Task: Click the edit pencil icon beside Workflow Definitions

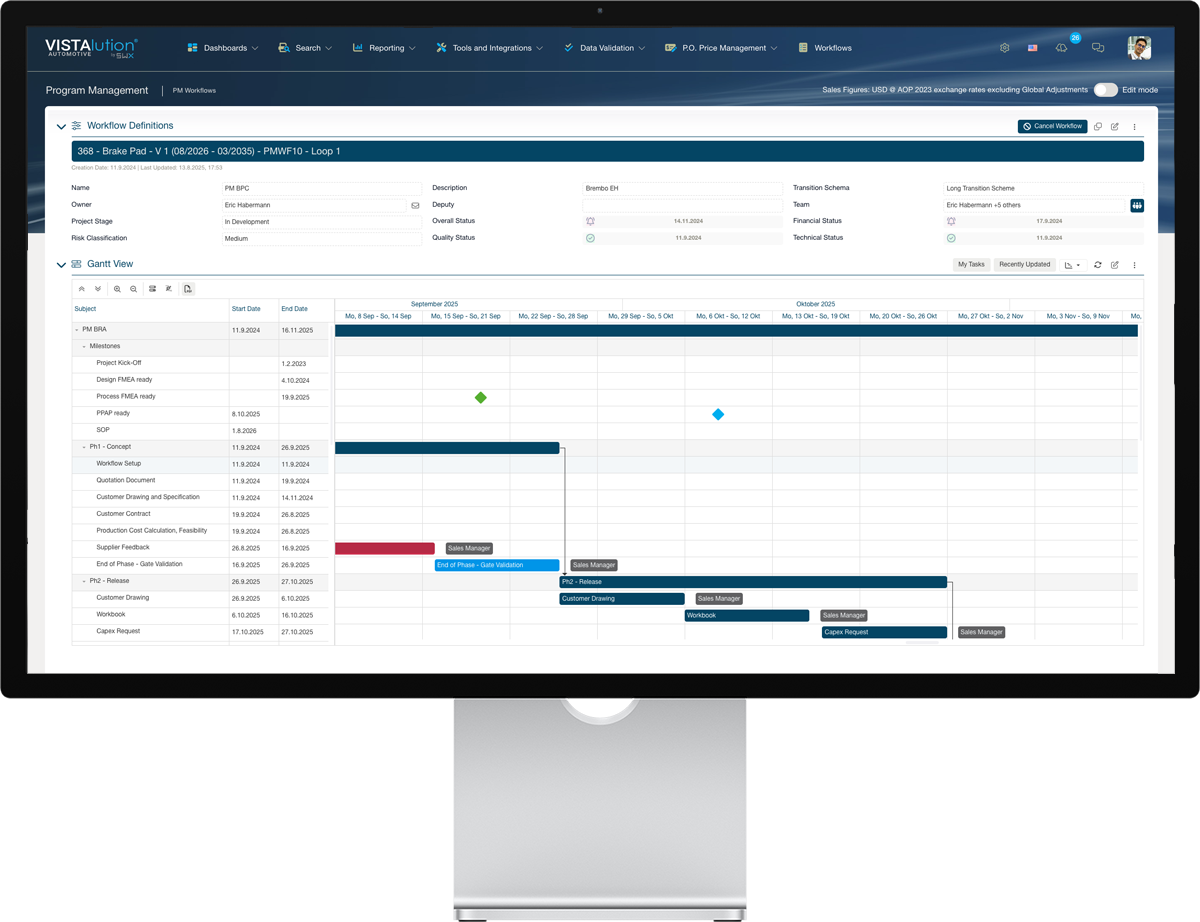Action: coord(1115,126)
